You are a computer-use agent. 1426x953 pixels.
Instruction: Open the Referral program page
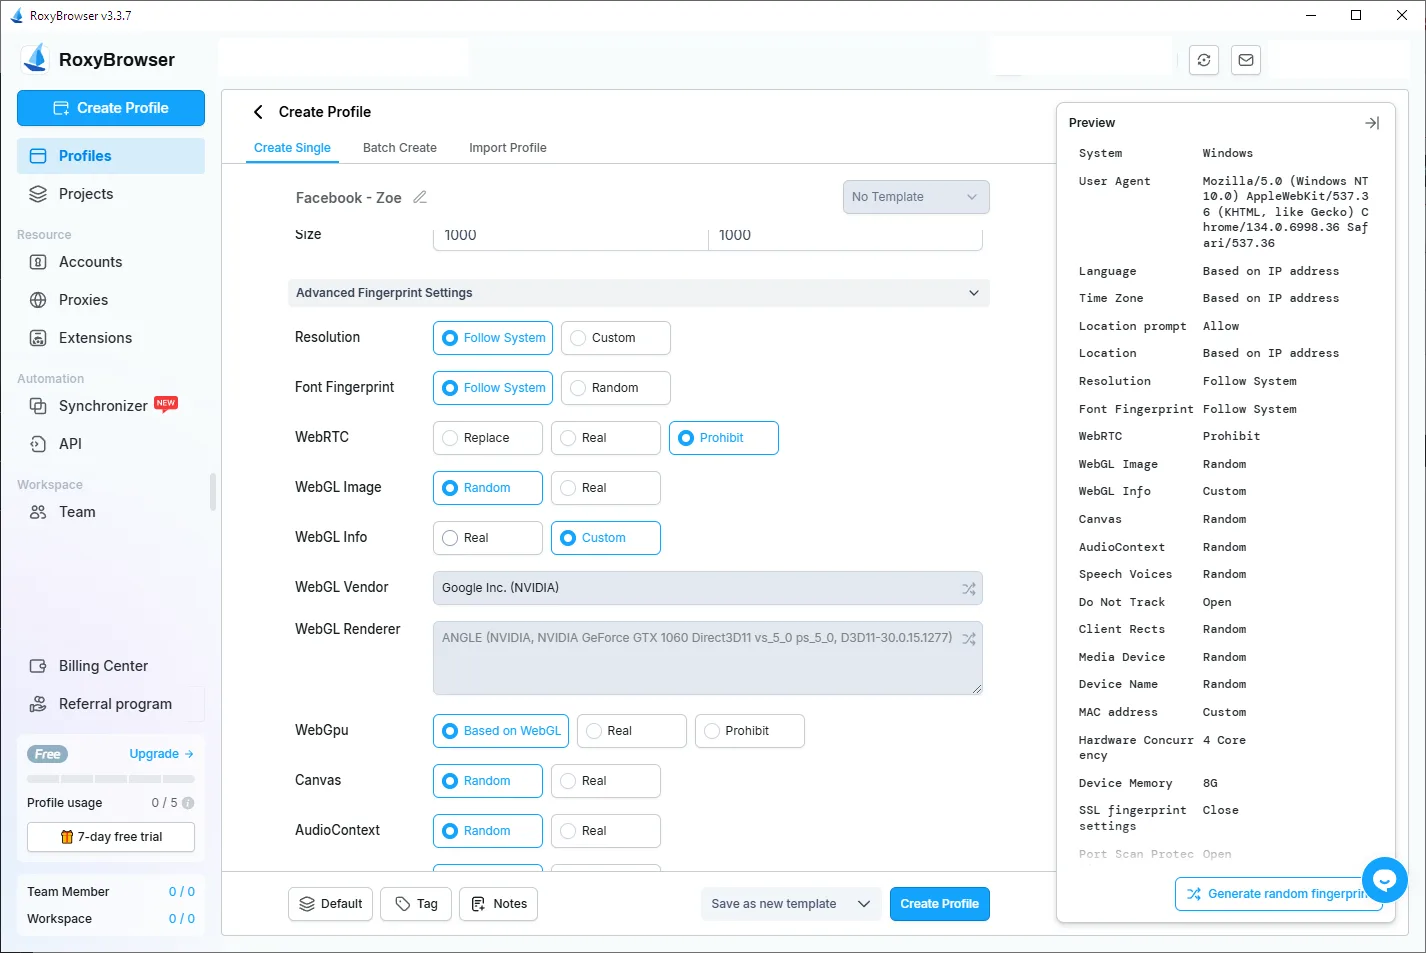(111, 704)
